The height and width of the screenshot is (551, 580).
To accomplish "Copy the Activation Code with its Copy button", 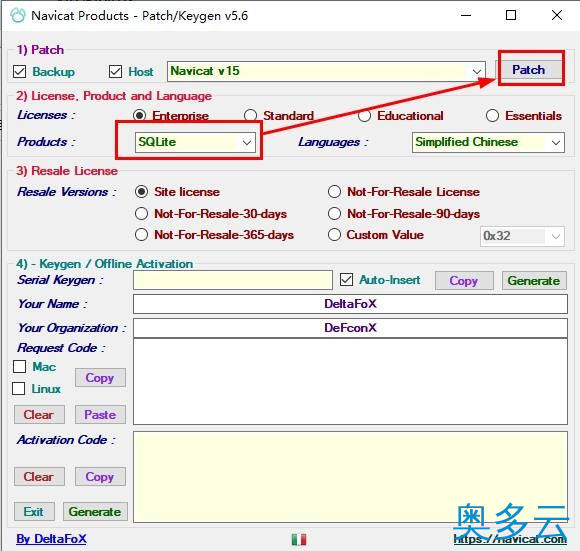I will coord(100,477).
